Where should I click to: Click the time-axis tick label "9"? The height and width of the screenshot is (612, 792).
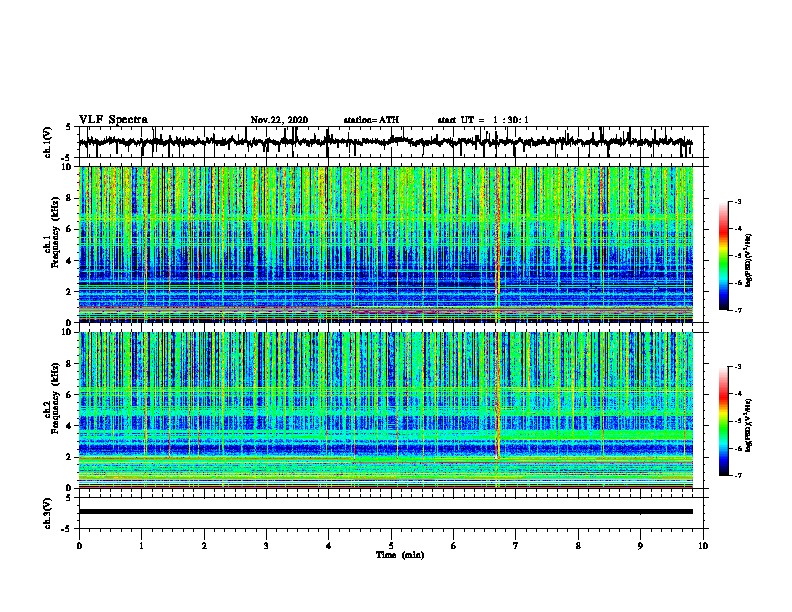click(640, 546)
